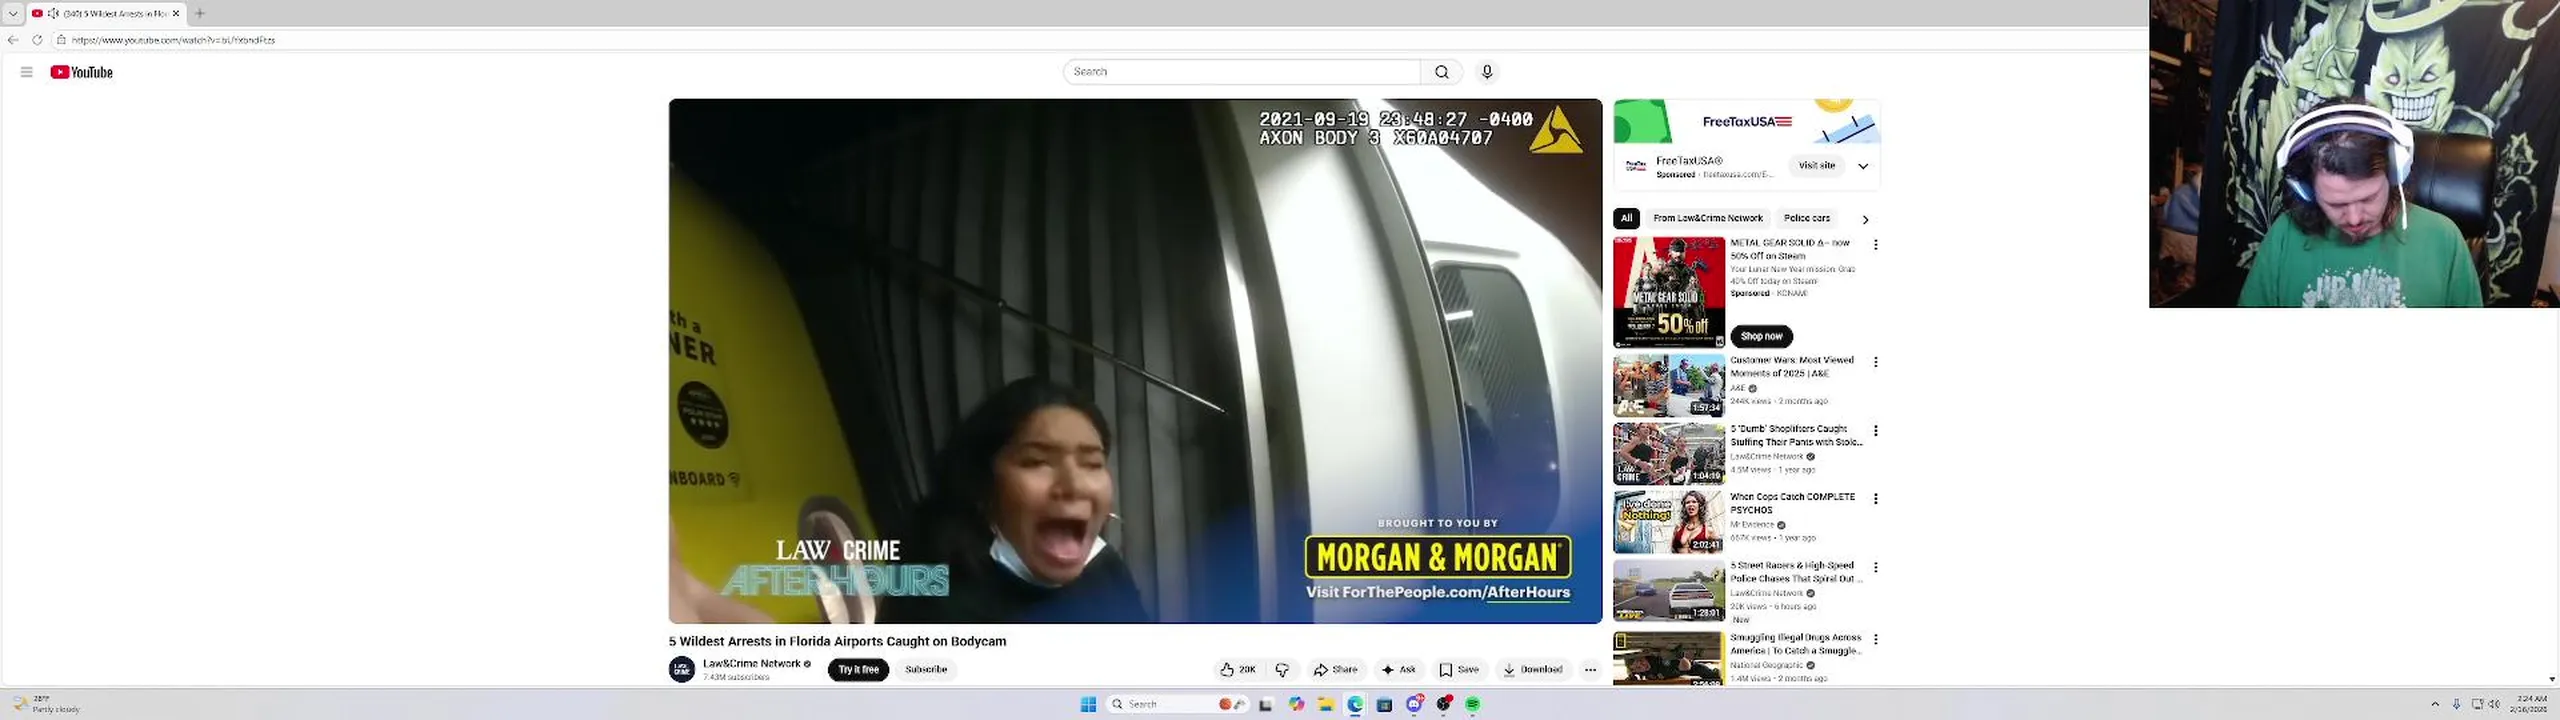Image resolution: width=2560 pixels, height=720 pixels.
Task: Open options for COMPLETE PSYCHOS video
Action: pos(1875,499)
